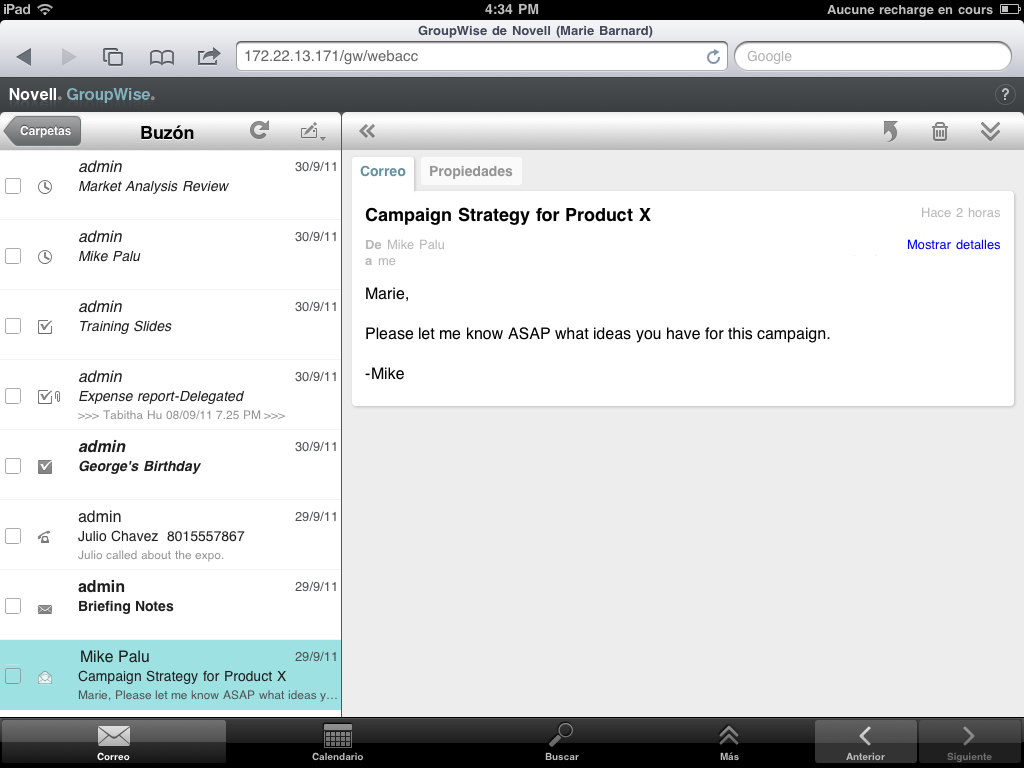Tap the Safari share icon
Viewport: 1024px width, 768px height.
tap(208, 57)
